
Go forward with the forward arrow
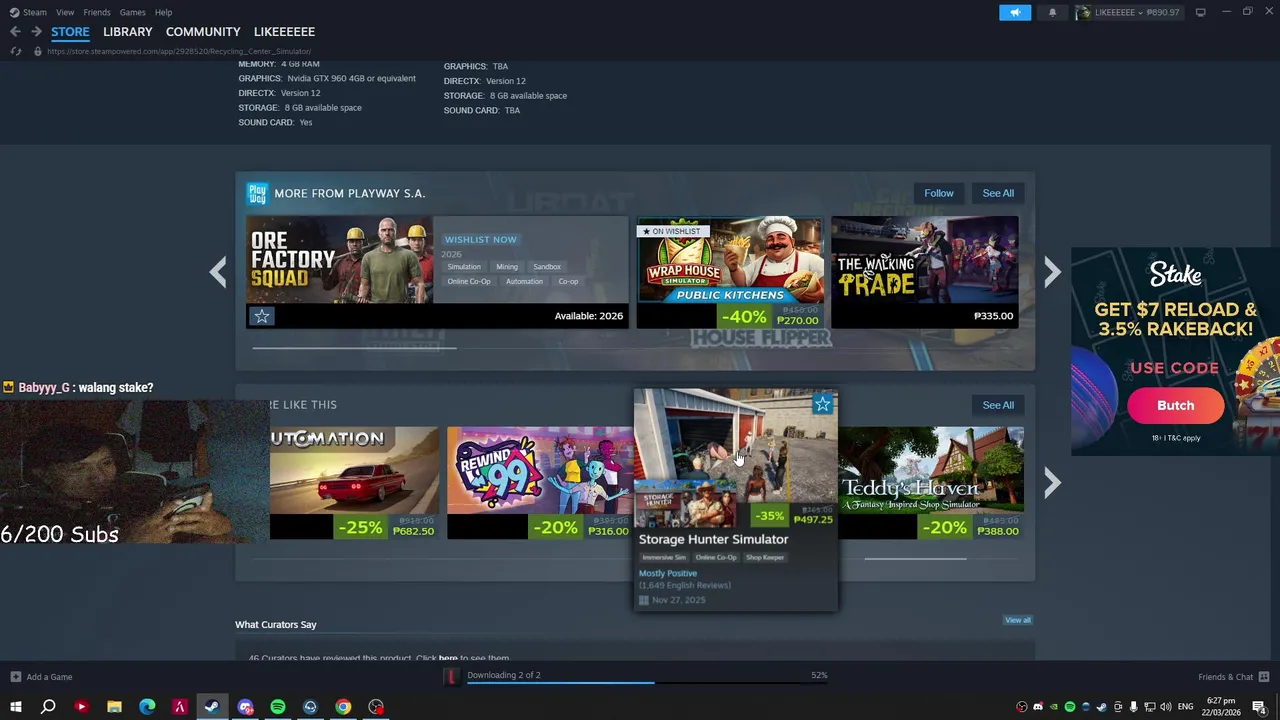[x=36, y=32]
